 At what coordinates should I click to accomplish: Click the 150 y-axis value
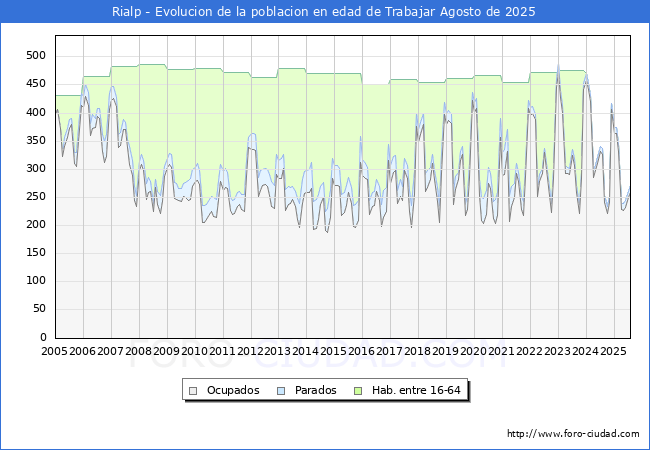point(36,253)
